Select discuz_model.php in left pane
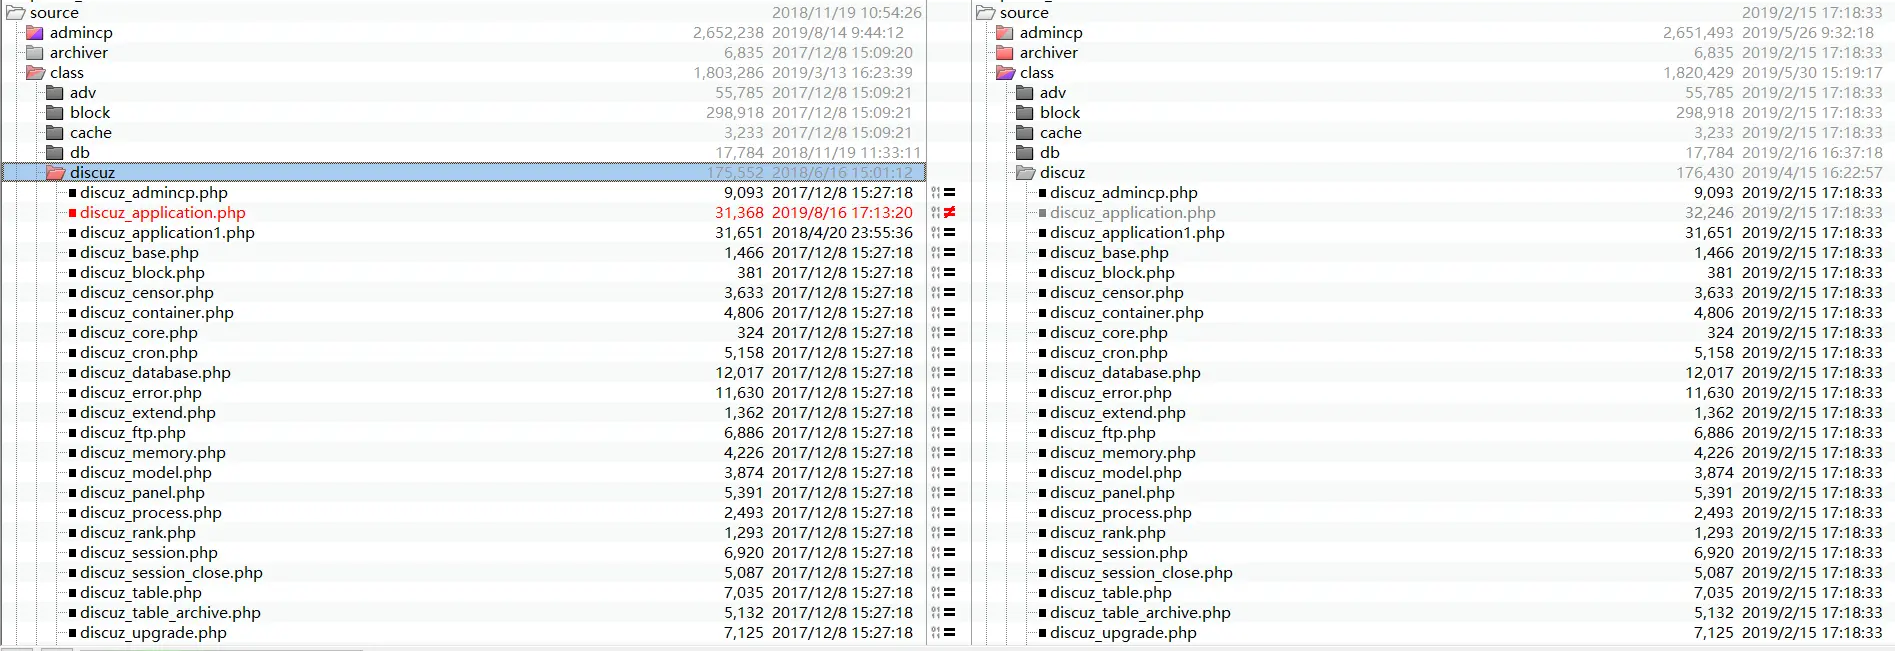The image size is (1895, 651). (x=146, y=473)
